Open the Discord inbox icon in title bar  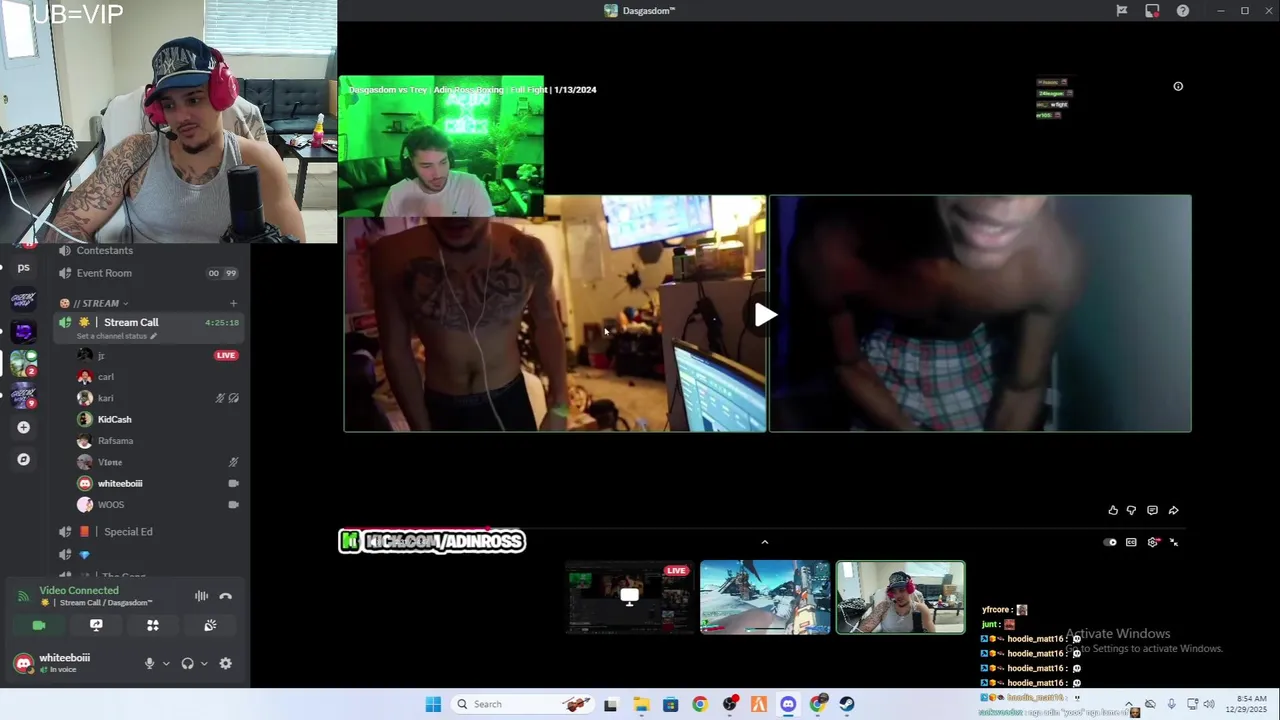pyautogui.click(x=1152, y=11)
